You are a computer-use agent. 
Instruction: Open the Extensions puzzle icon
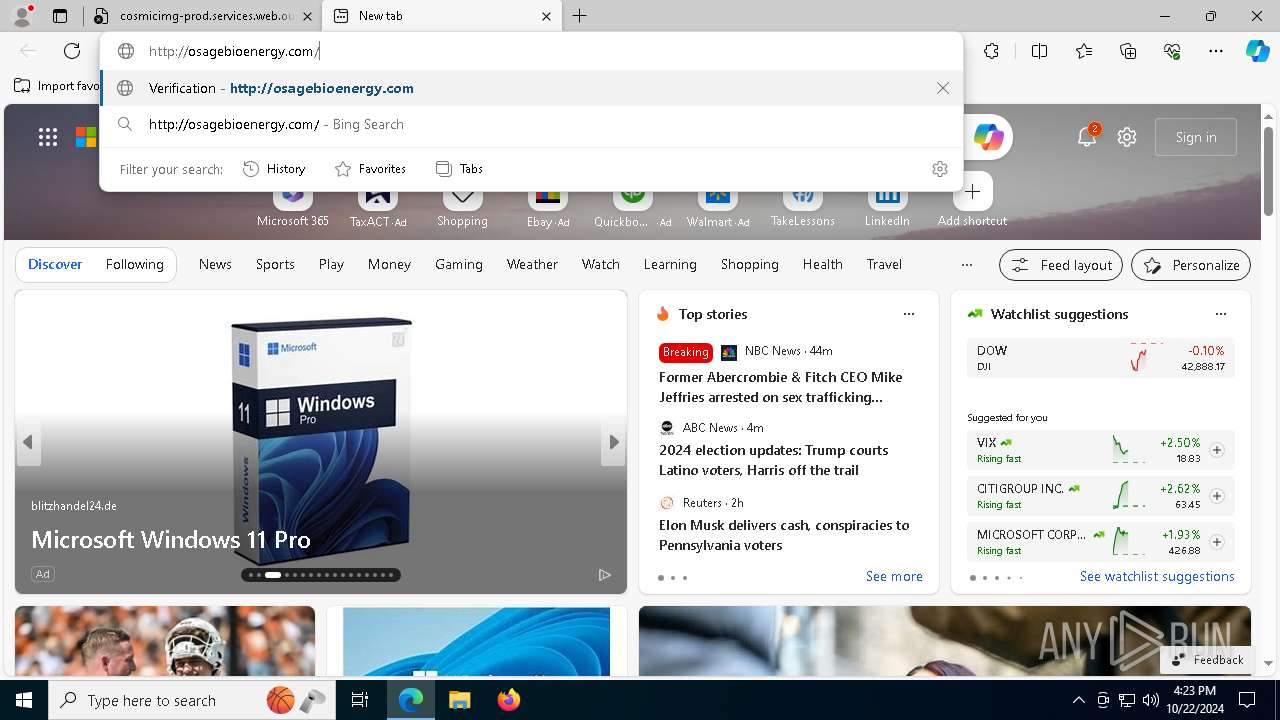(x=991, y=51)
